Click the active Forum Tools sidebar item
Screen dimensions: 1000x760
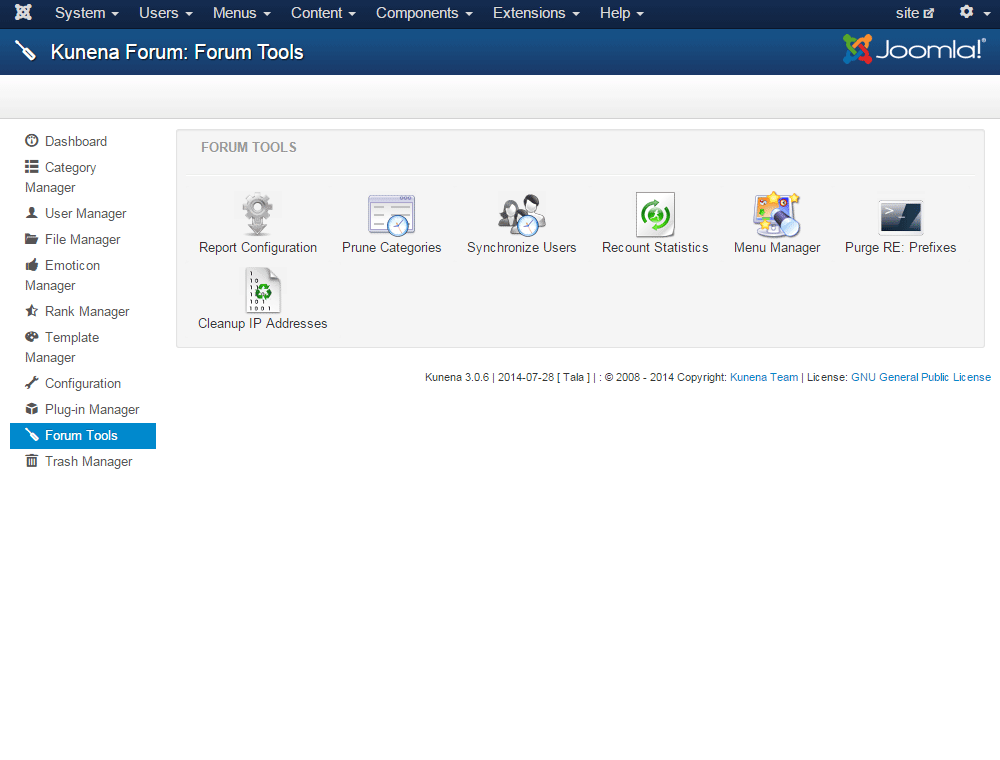[83, 435]
